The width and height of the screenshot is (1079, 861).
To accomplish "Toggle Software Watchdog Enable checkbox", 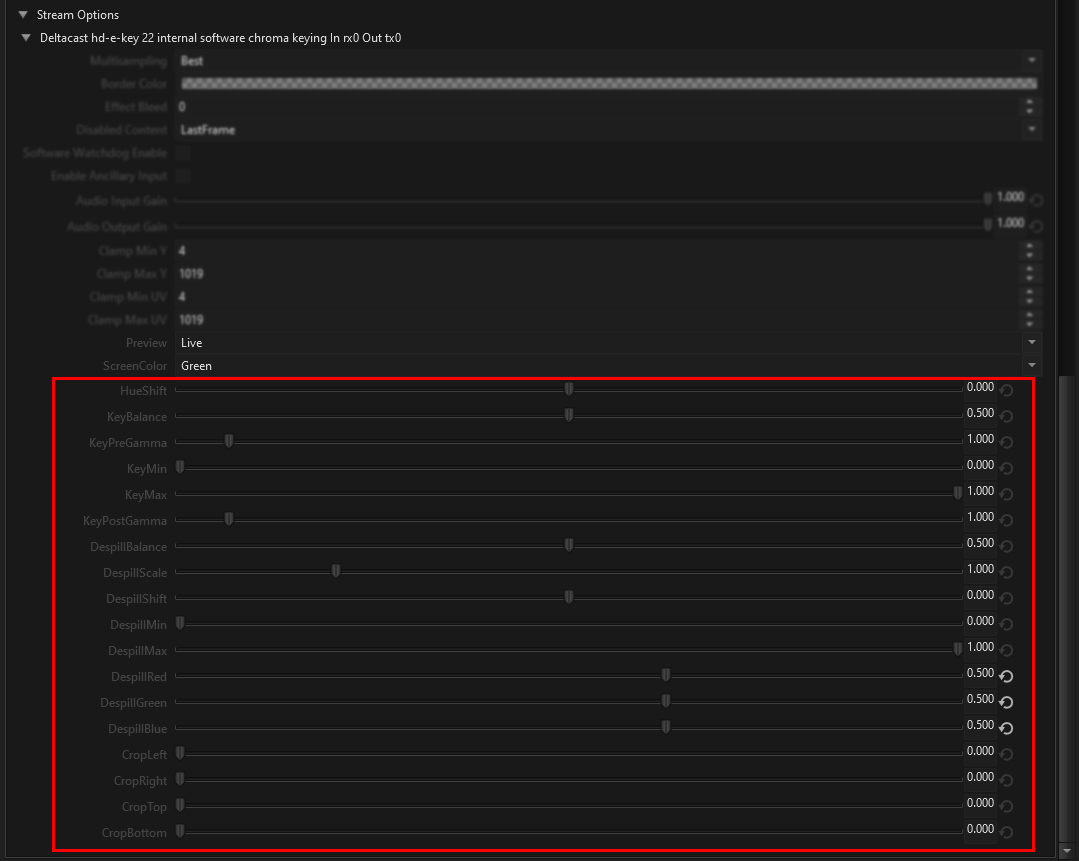I will coord(184,153).
